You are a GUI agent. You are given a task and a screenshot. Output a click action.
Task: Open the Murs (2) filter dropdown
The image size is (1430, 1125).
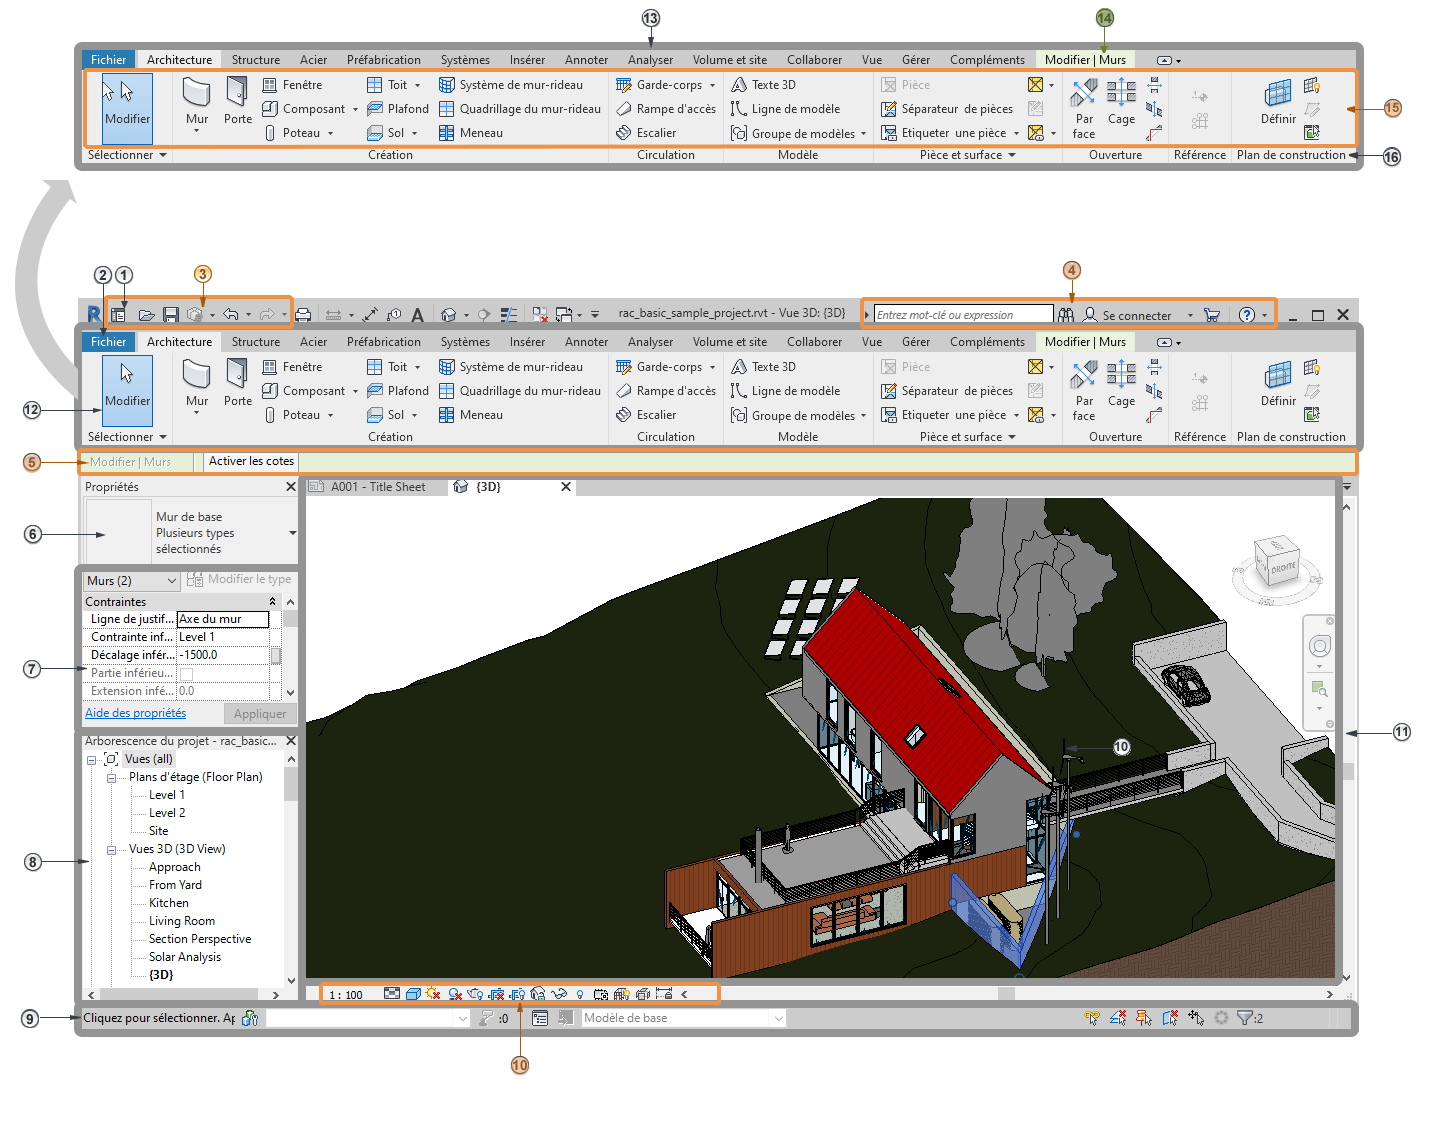tap(131, 581)
